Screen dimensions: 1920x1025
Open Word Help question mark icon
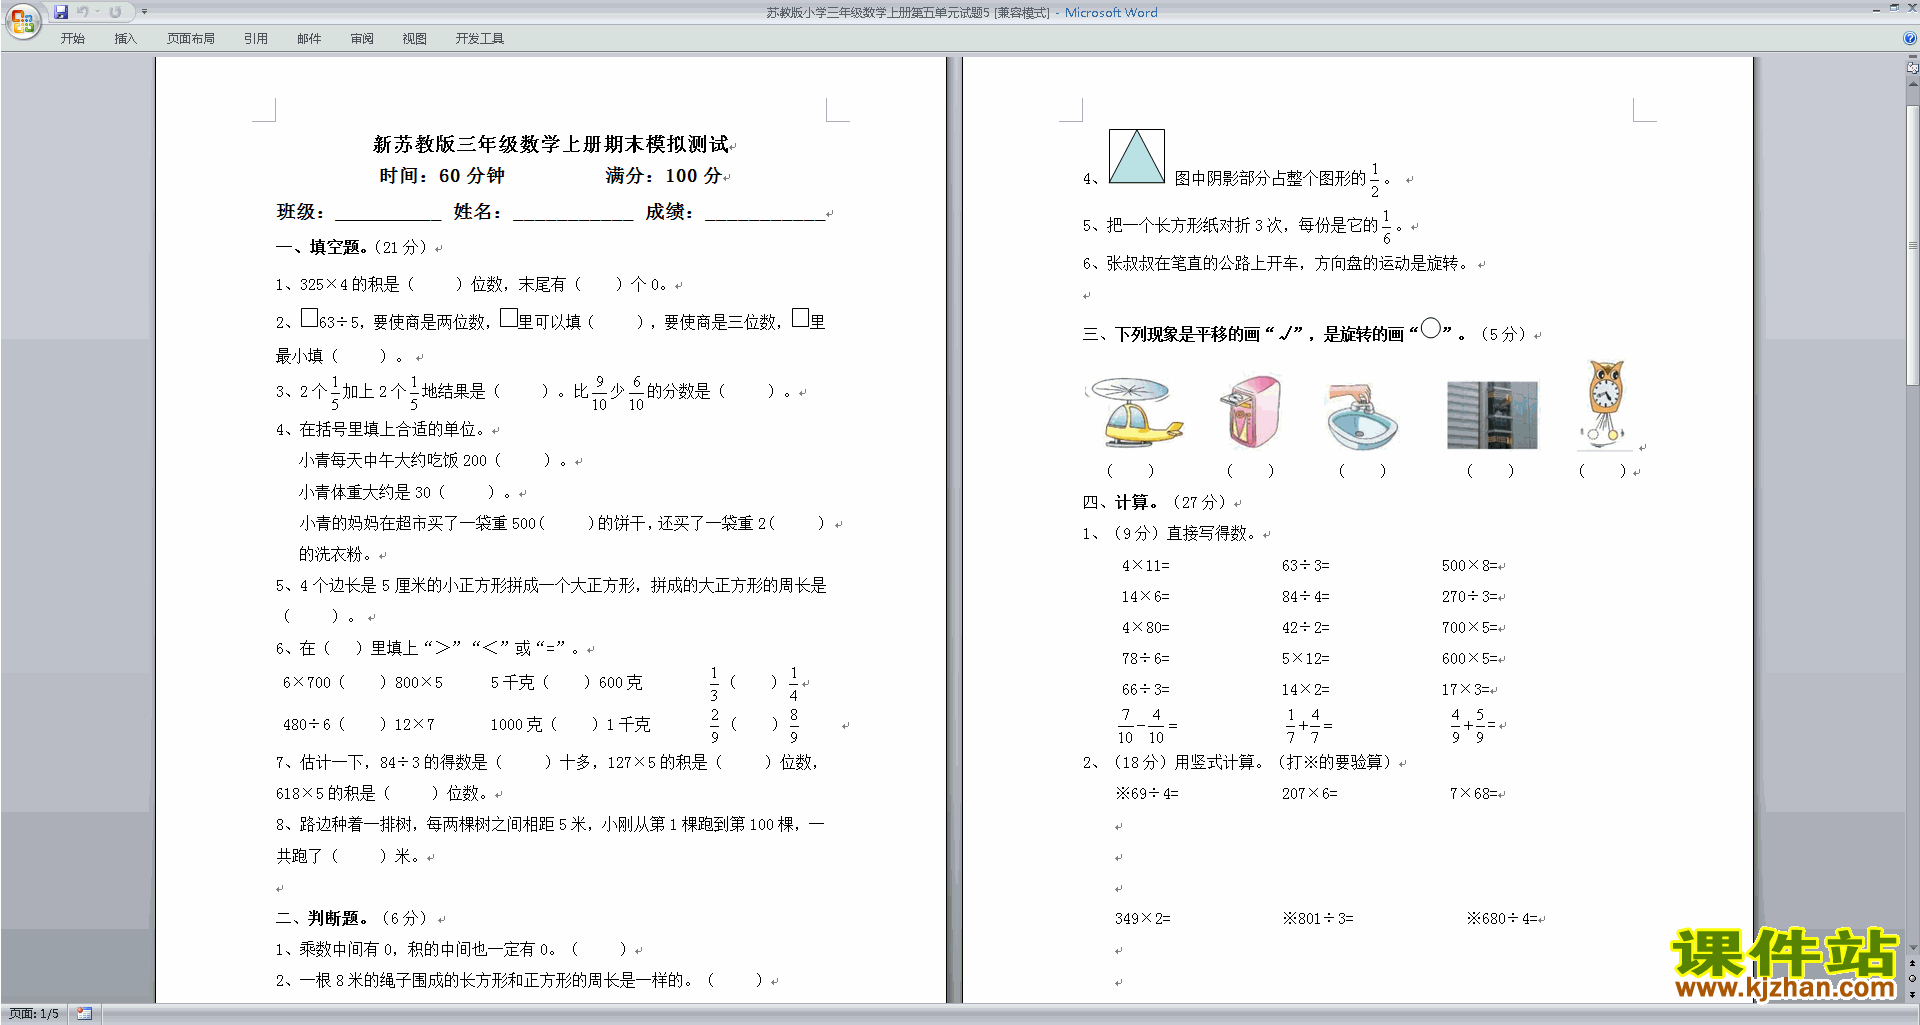click(x=1910, y=38)
